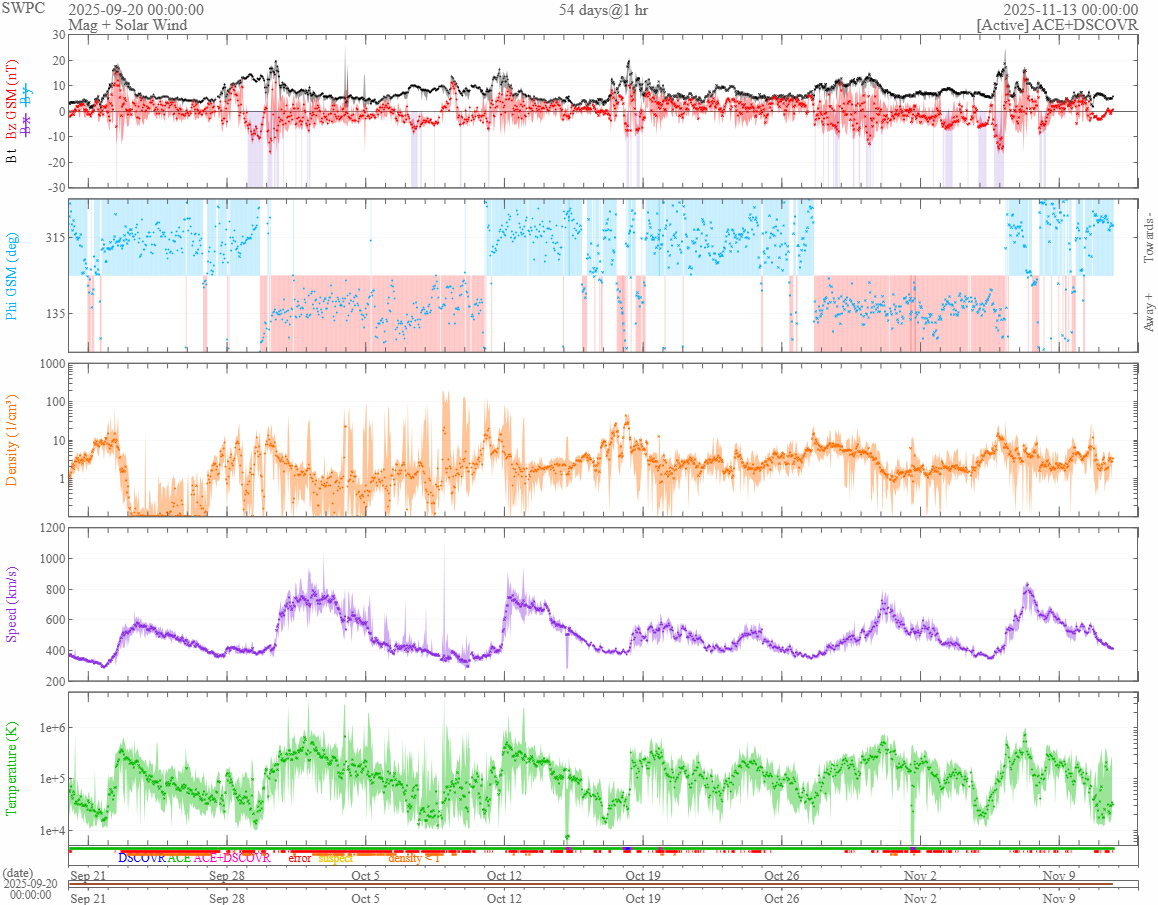Click the 'Phi GSM (deg)' axis label

(x=11, y=276)
